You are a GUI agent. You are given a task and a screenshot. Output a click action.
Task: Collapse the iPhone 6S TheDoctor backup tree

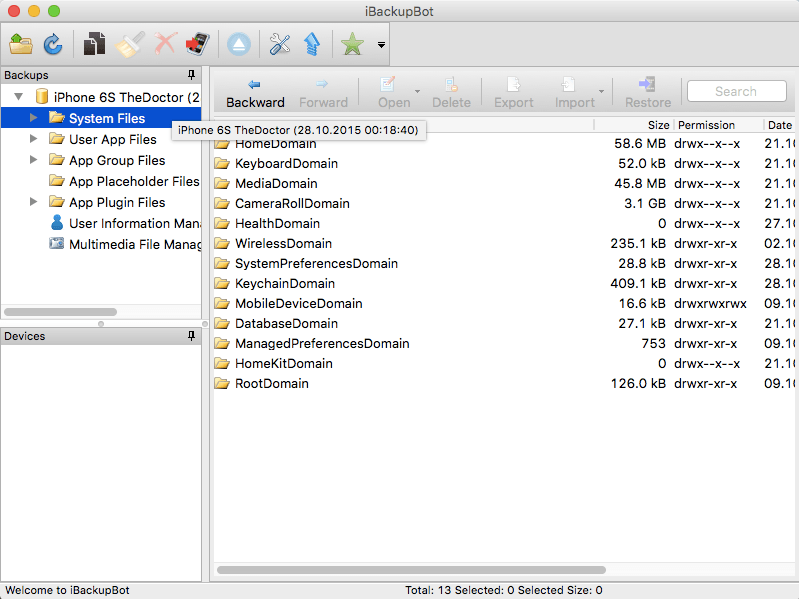point(19,96)
